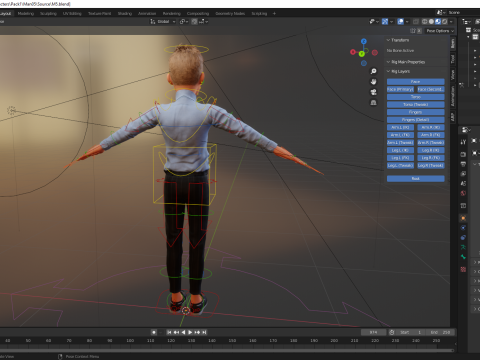Click the End frame field
Image resolution: width=480 pixels, height=360 pixels.
click(440, 332)
